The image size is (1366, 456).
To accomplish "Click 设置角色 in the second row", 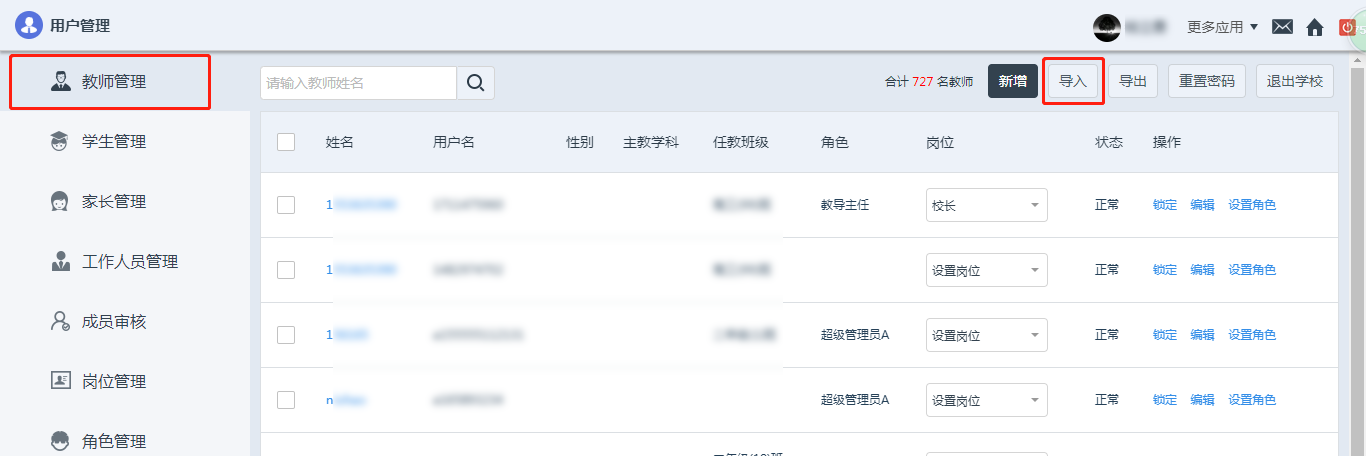I will (x=1252, y=270).
